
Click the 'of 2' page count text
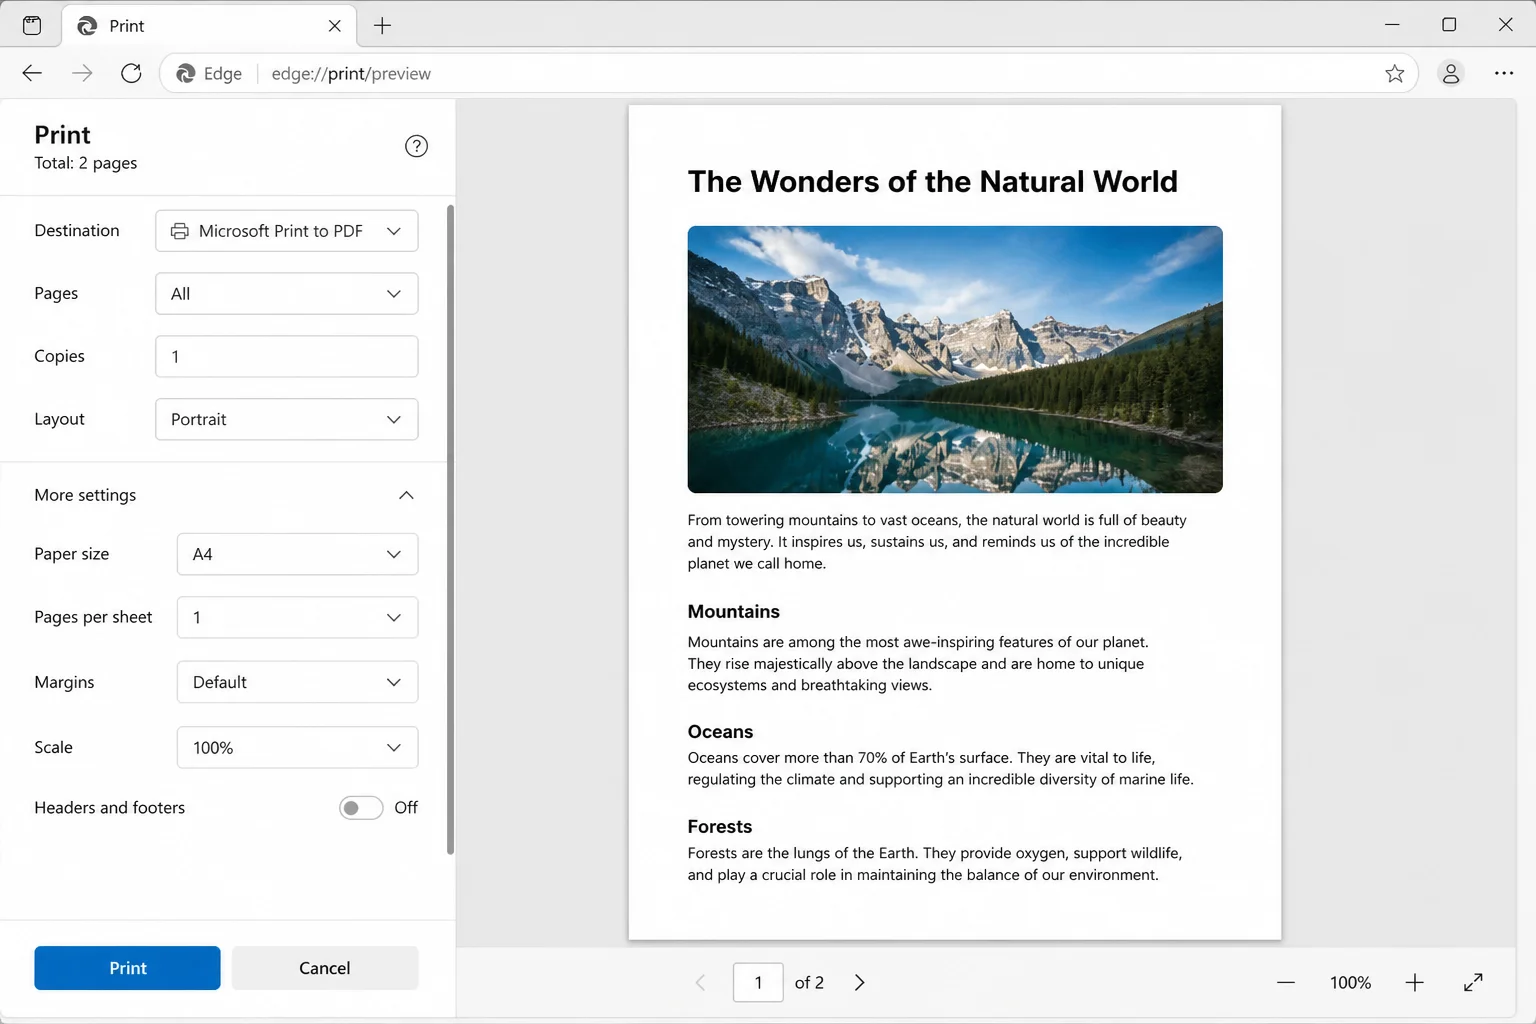(809, 983)
